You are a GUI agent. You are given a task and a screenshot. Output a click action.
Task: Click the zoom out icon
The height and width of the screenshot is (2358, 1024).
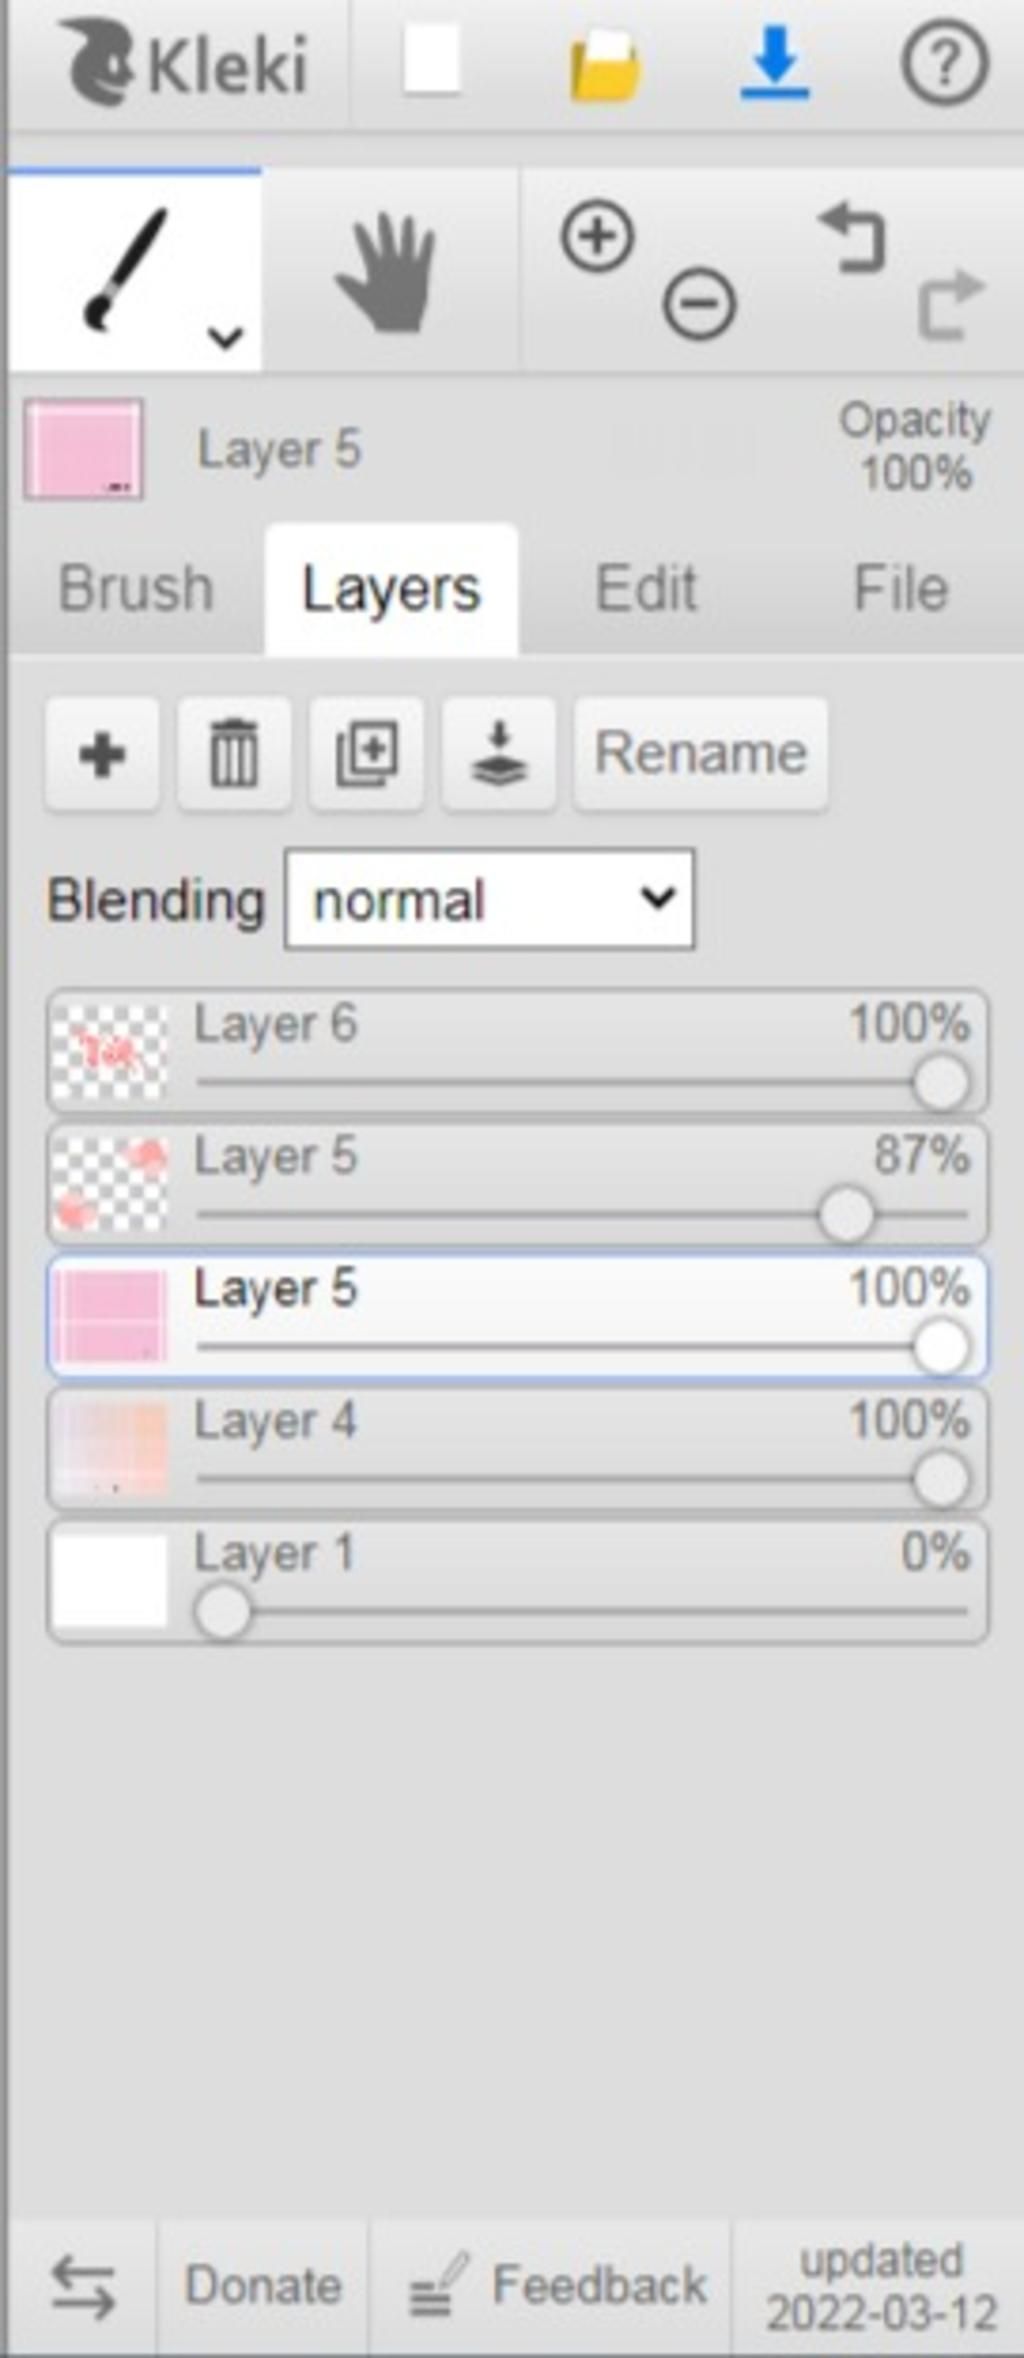[x=699, y=302]
